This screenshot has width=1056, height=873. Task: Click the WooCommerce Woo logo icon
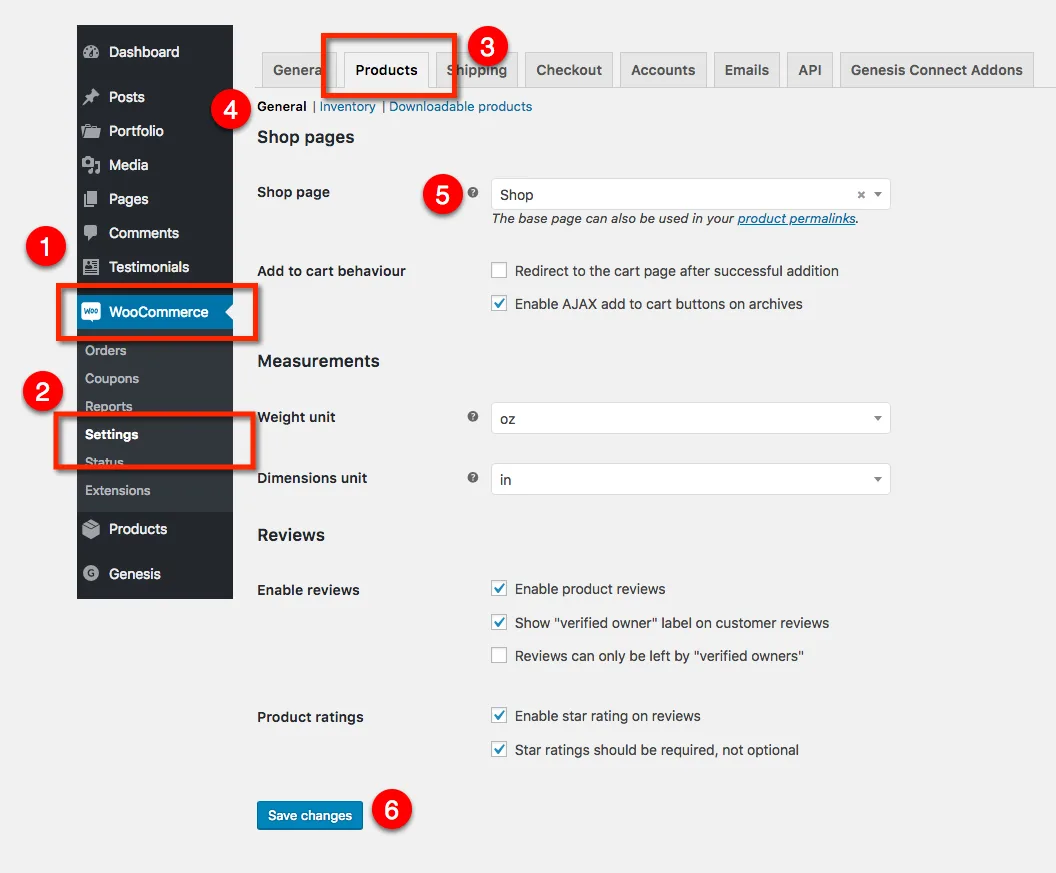(x=91, y=311)
